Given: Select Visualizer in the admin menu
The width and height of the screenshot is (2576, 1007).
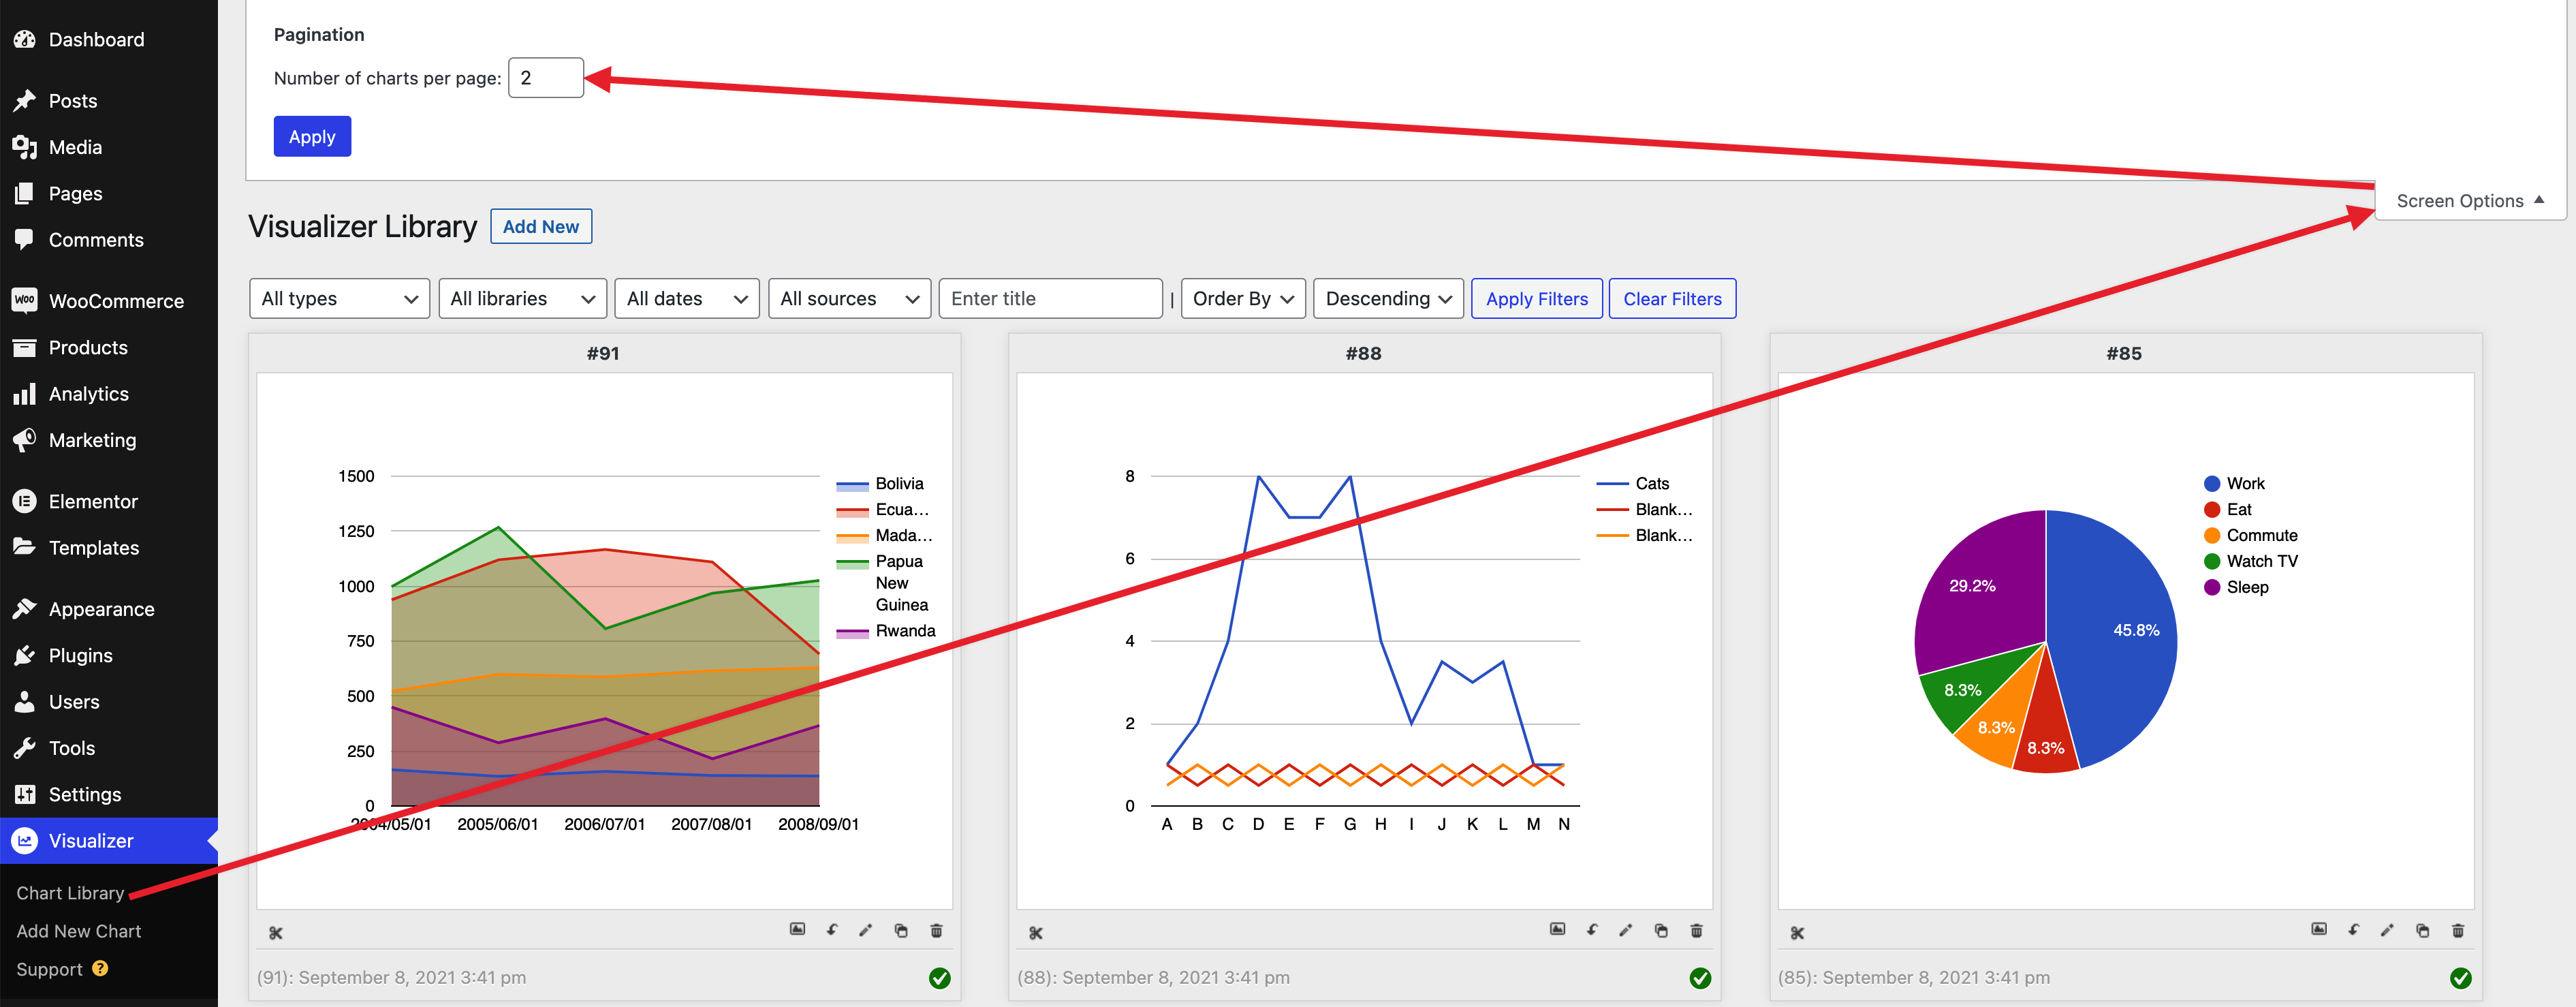Looking at the screenshot, I should point(109,841).
